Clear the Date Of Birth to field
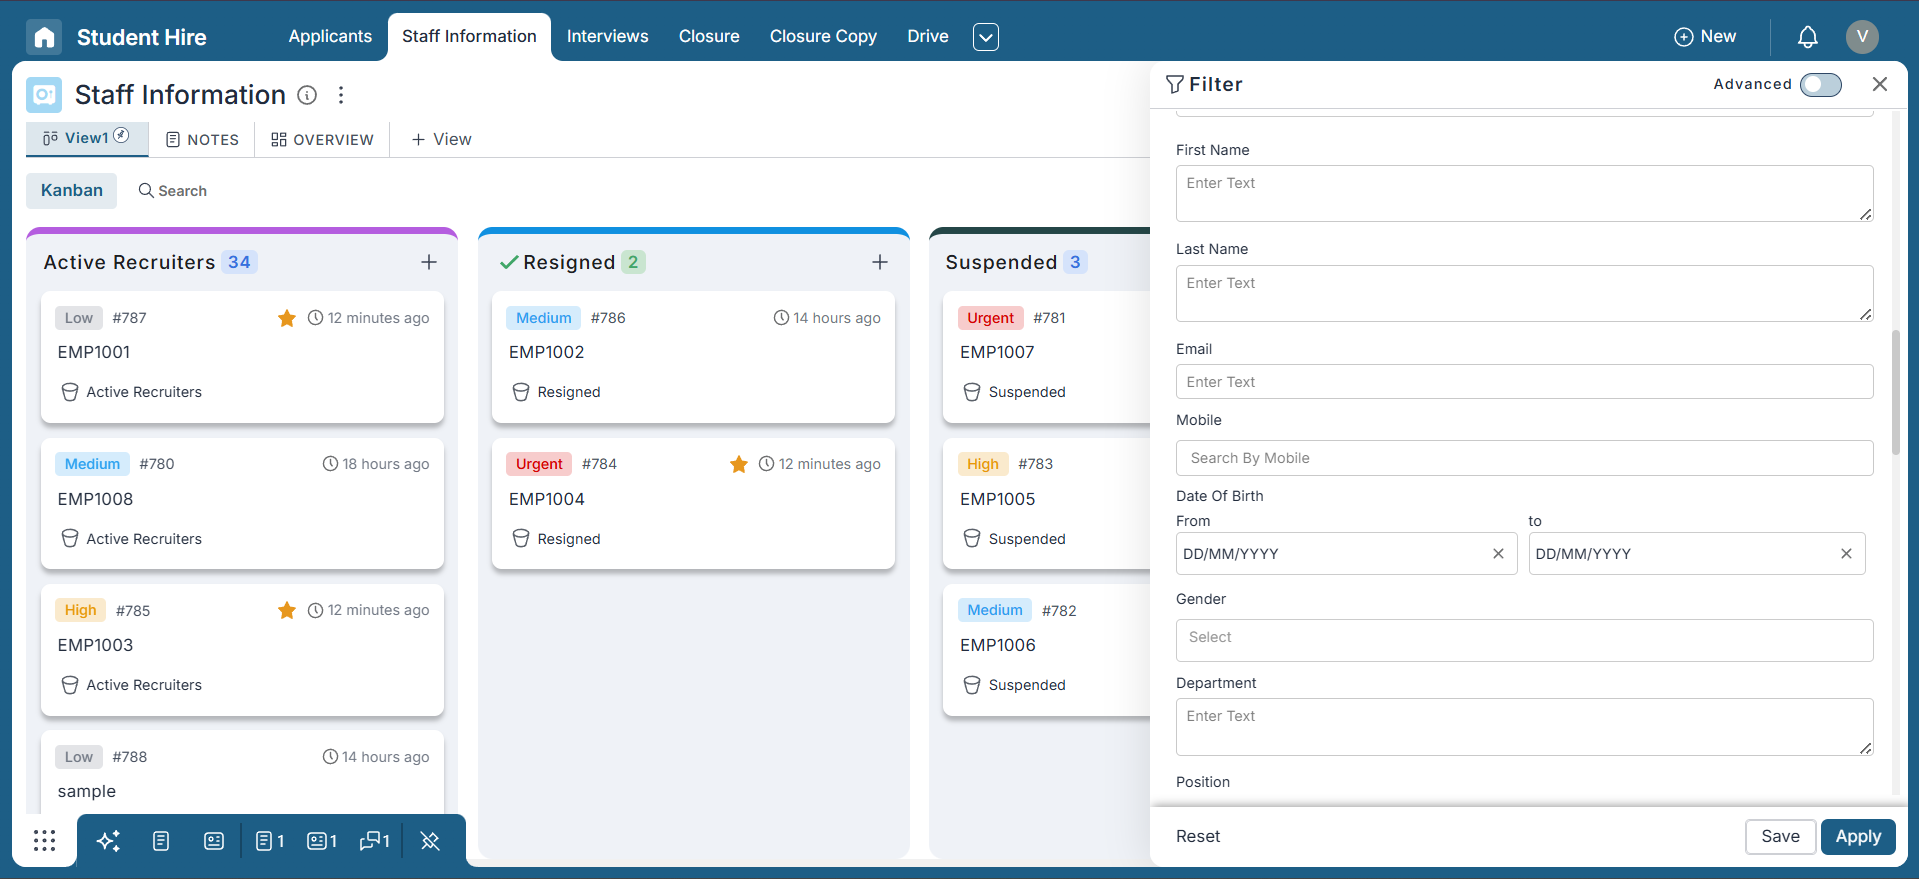The width and height of the screenshot is (1919, 879). (x=1846, y=554)
